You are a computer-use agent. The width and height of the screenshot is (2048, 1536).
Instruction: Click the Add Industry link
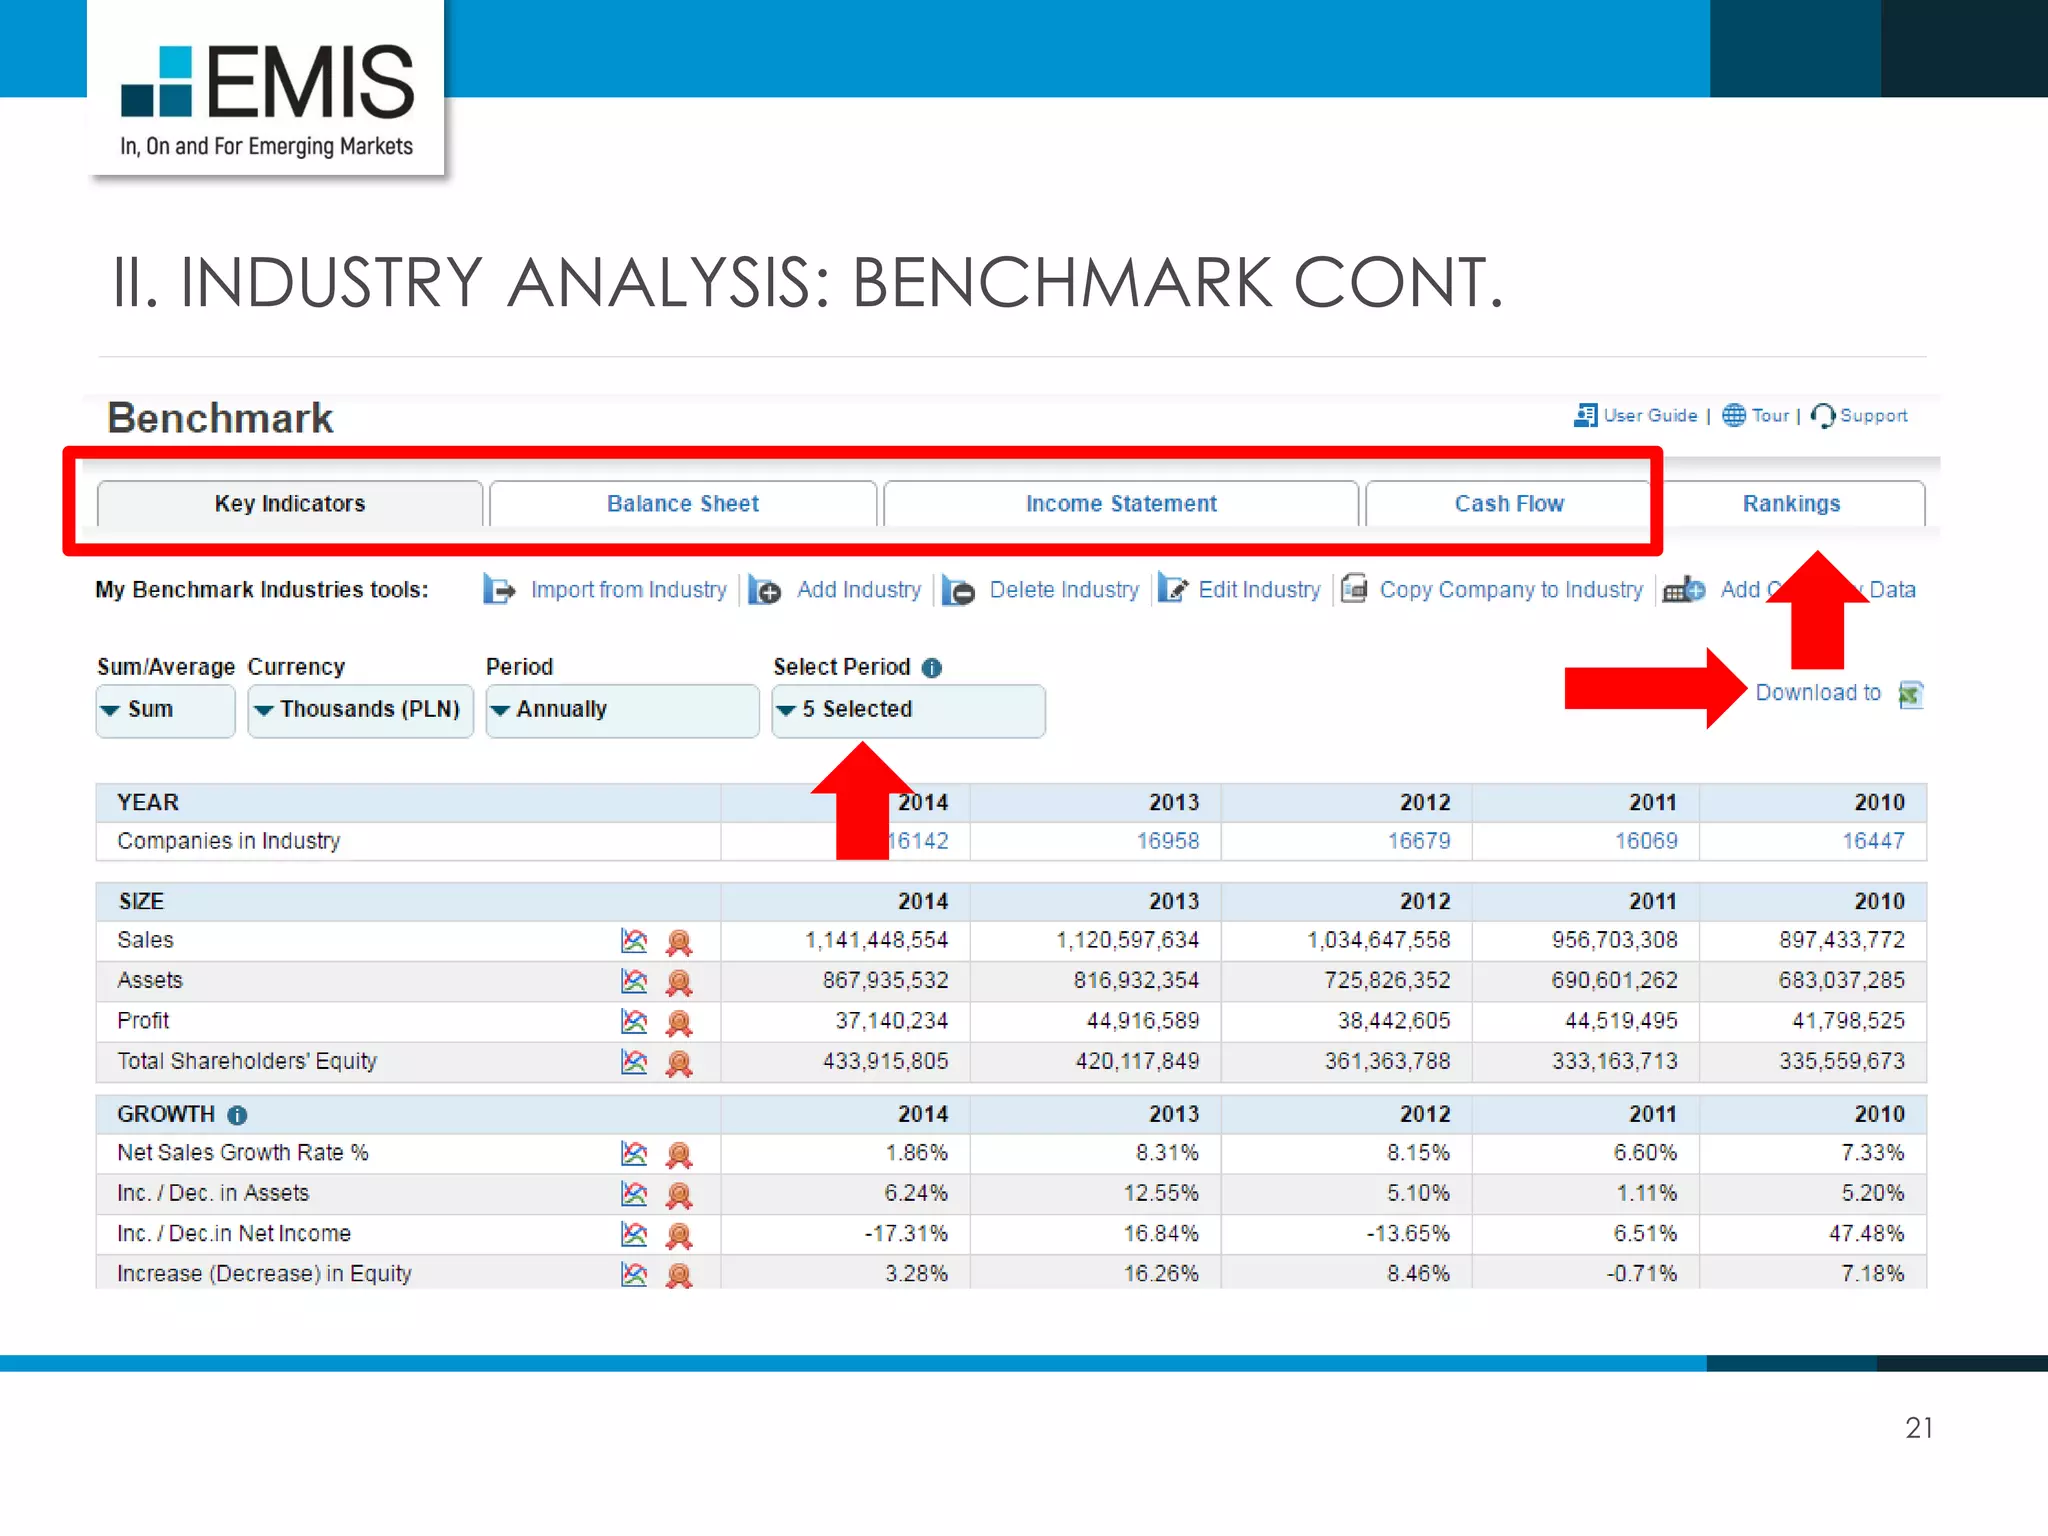(859, 590)
